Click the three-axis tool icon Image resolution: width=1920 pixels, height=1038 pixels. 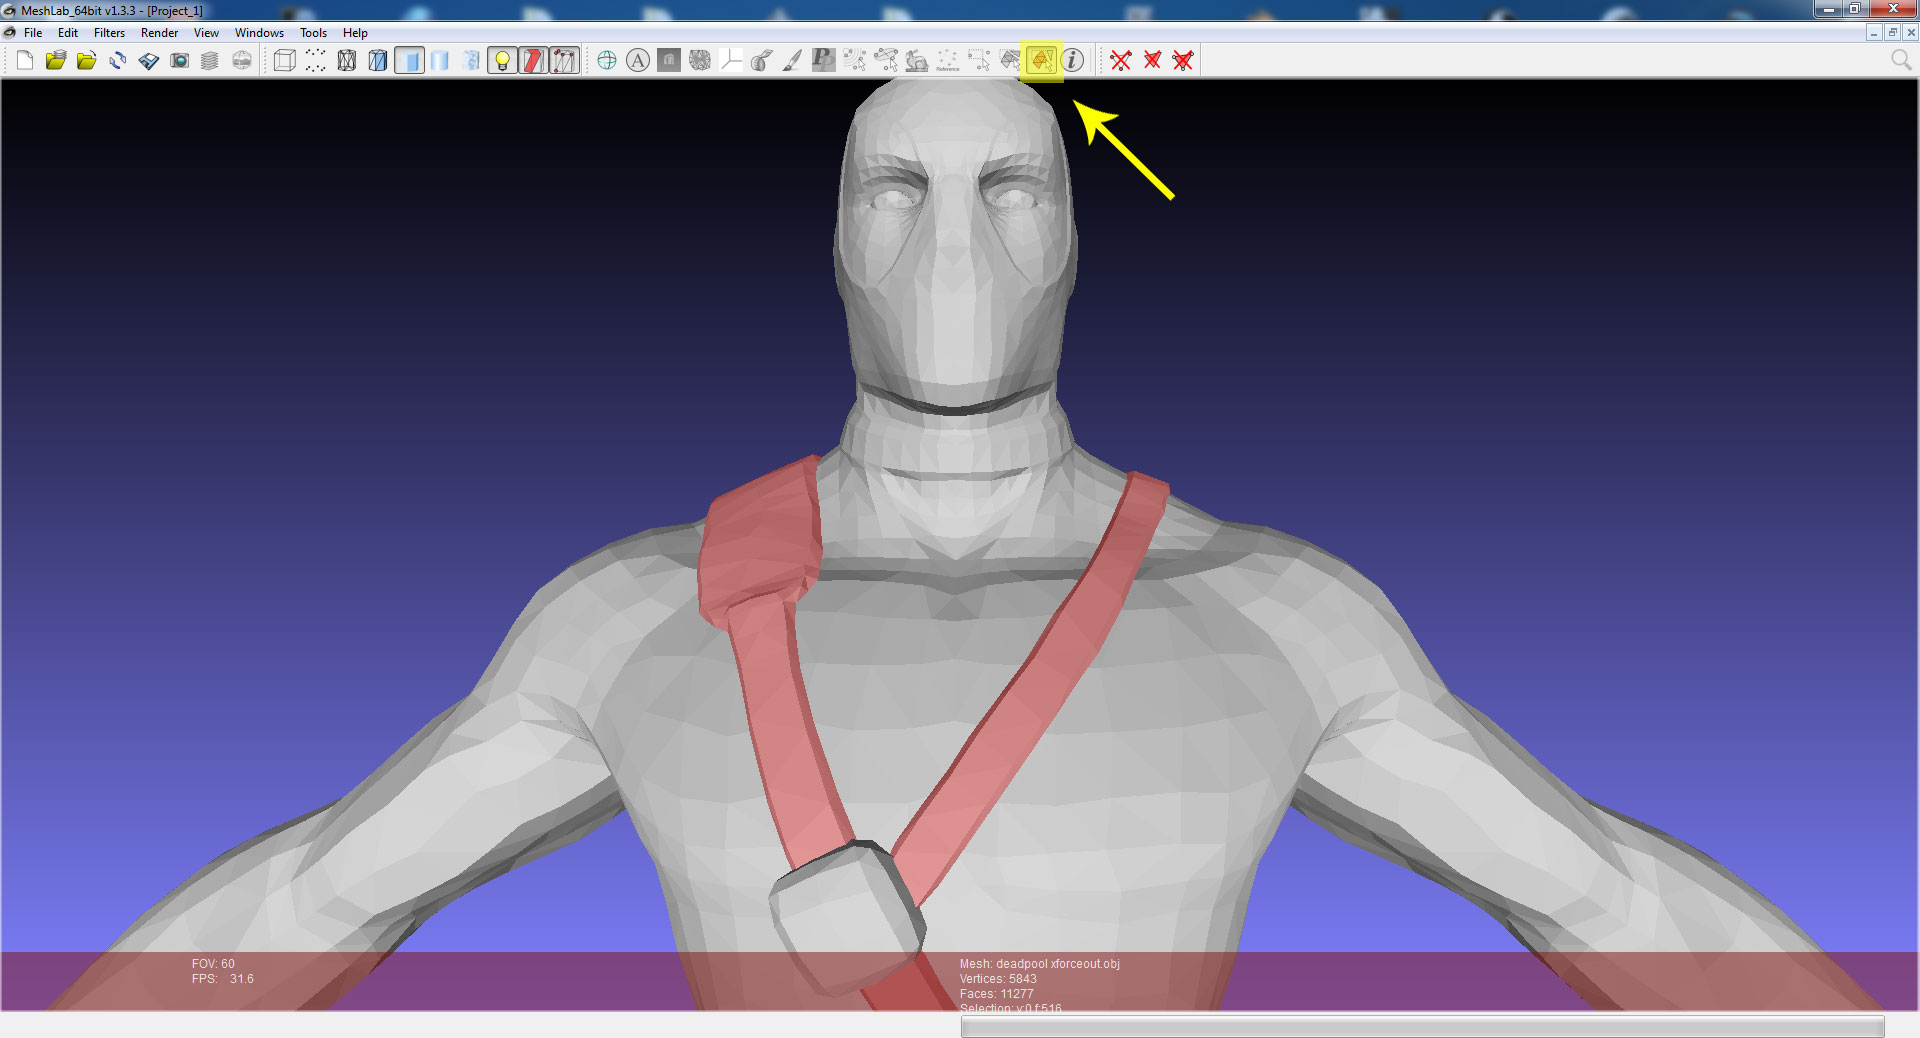tap(731, 61)
